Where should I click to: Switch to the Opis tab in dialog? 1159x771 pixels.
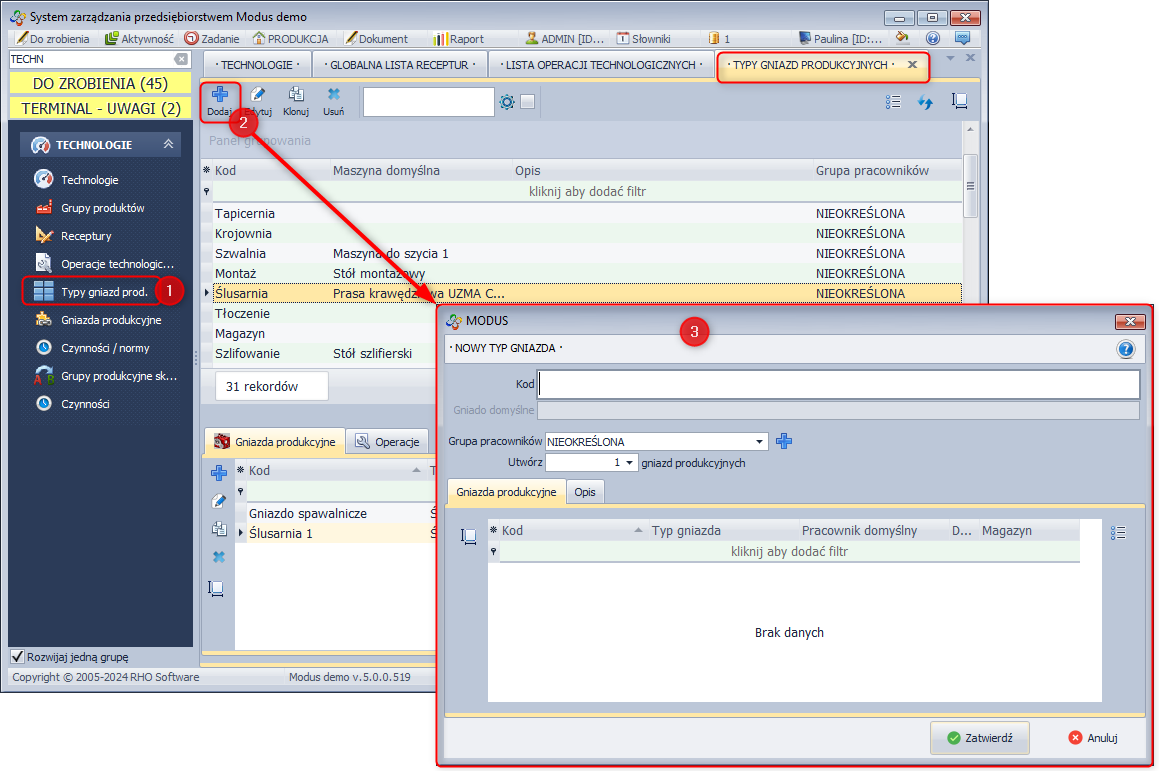(585, 492)
